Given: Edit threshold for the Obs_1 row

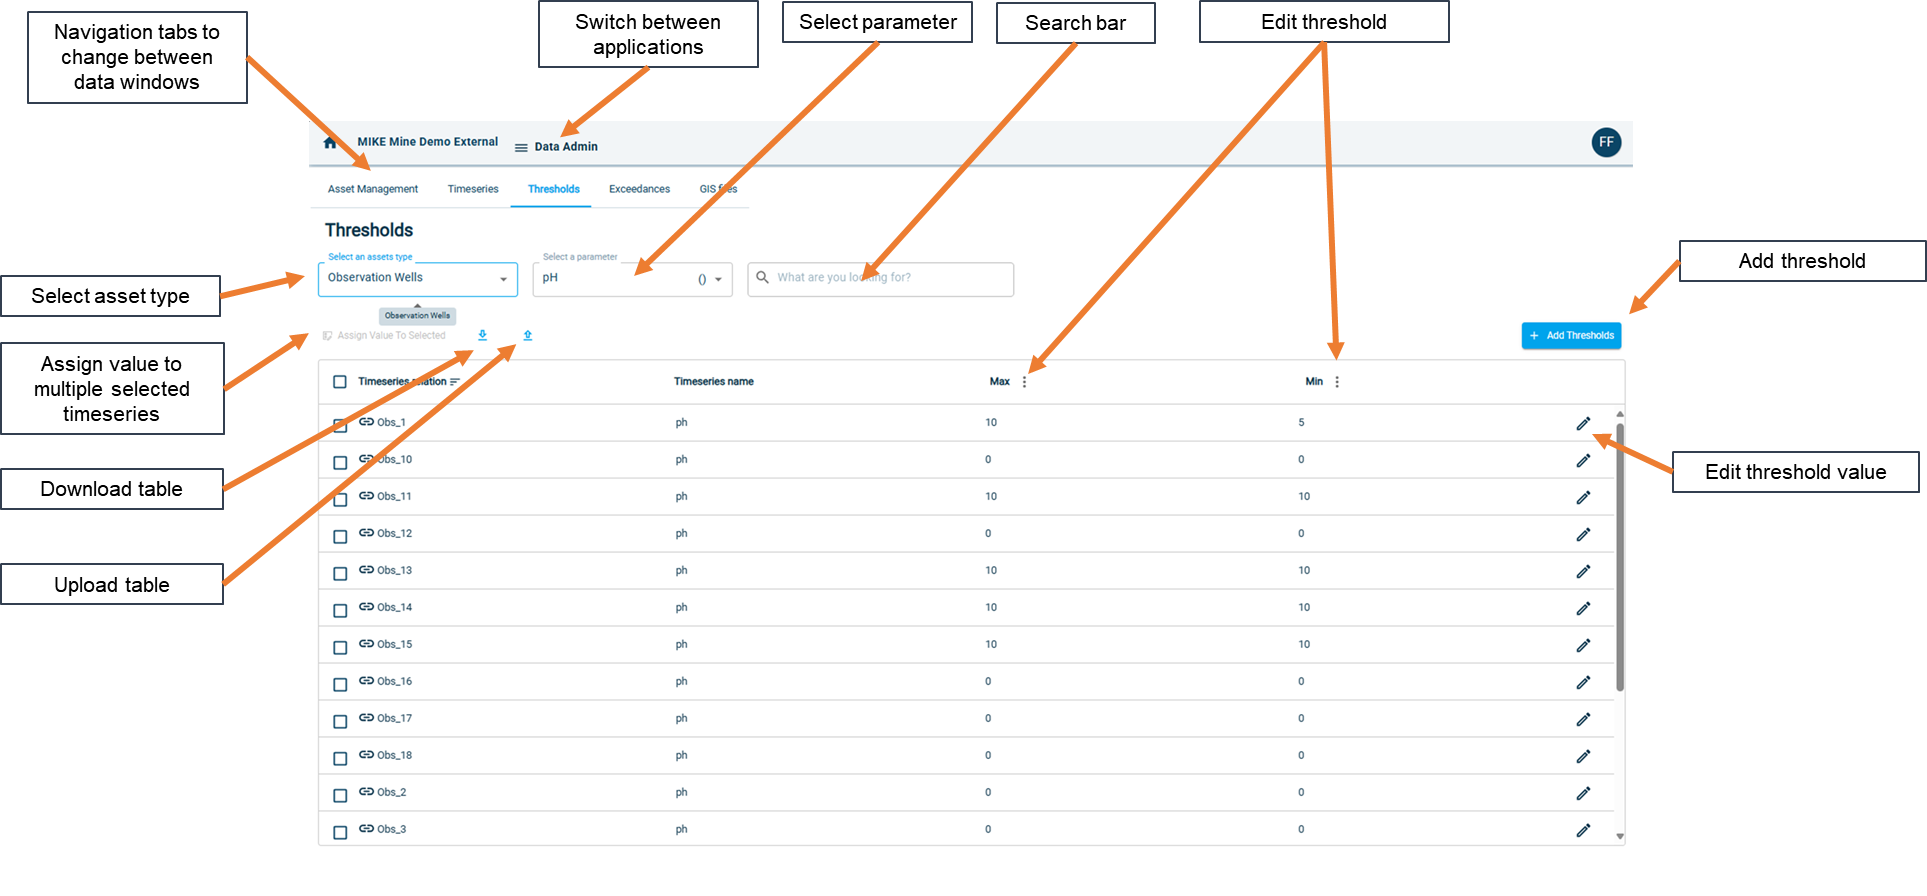Looking at the screenshot, I should coord(1583,424).
